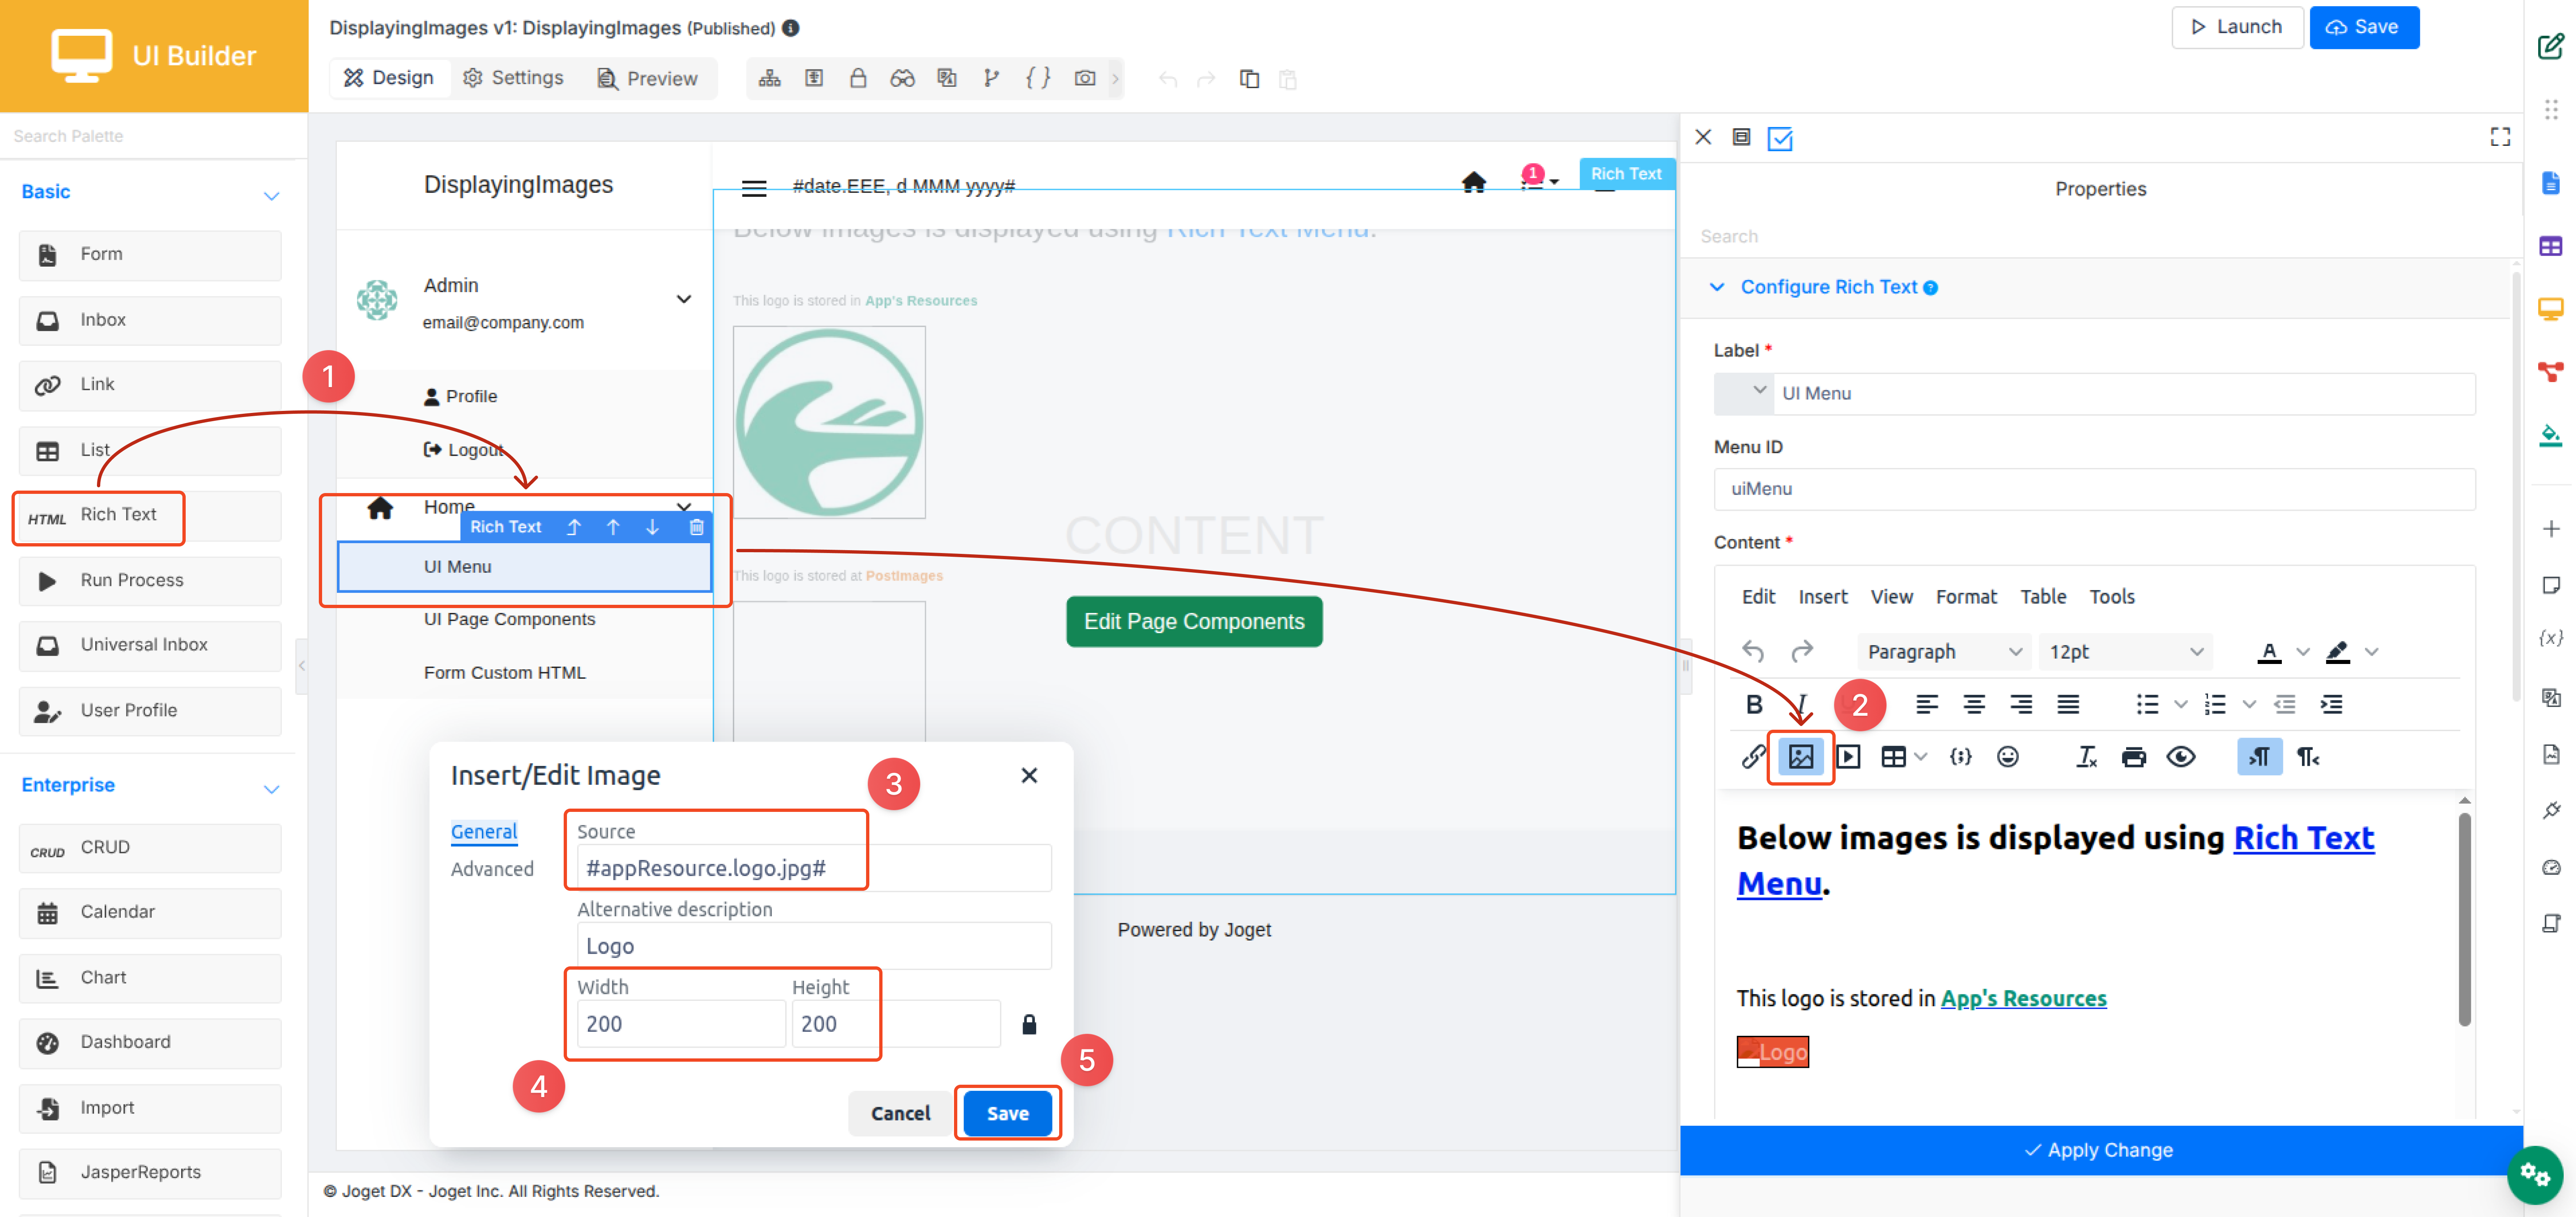
Task: Click the print icon in editor toolbar
Action: pos(2133,757)
